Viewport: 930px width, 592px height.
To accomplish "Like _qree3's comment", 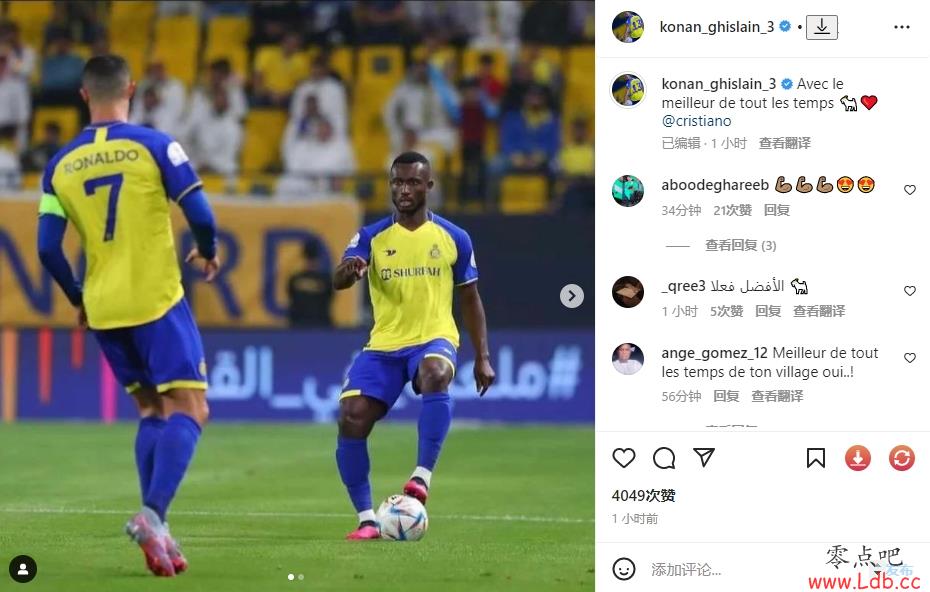I will [x=909, y=291].
